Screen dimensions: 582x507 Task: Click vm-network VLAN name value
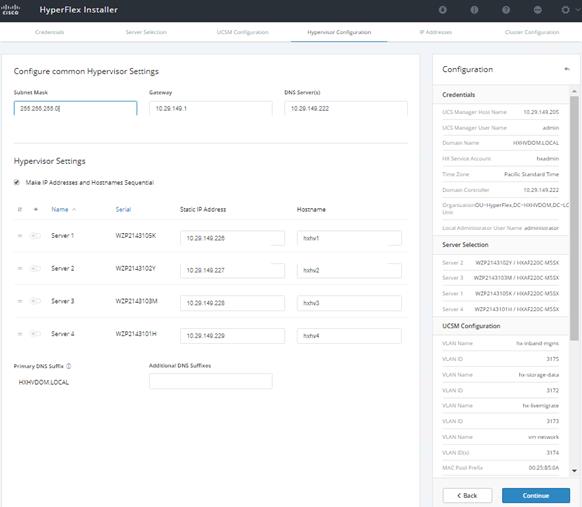pyautogui.click(x=543, y=437)
